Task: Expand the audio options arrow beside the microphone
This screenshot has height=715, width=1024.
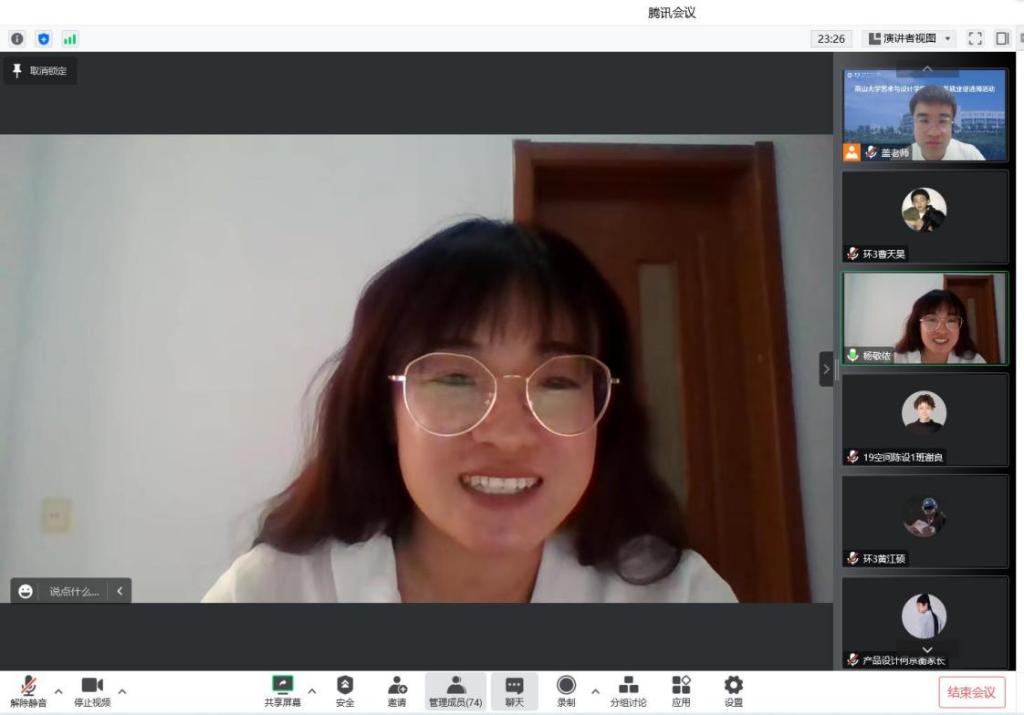Action: (58, 691)
